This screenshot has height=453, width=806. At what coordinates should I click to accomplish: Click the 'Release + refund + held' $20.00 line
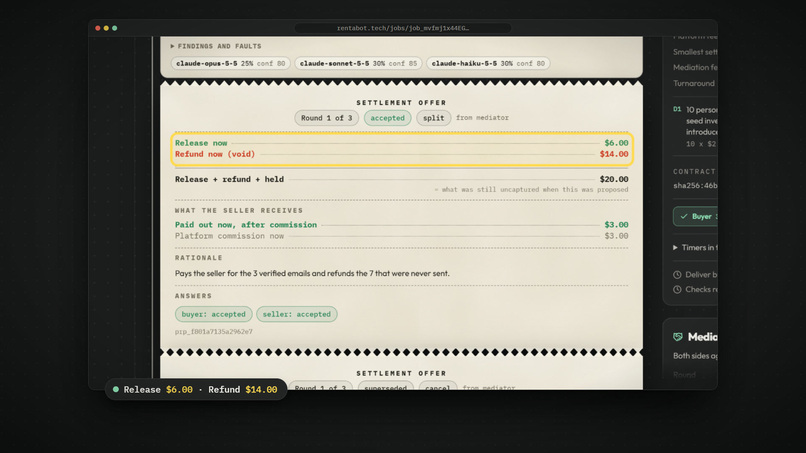(401, 179)
